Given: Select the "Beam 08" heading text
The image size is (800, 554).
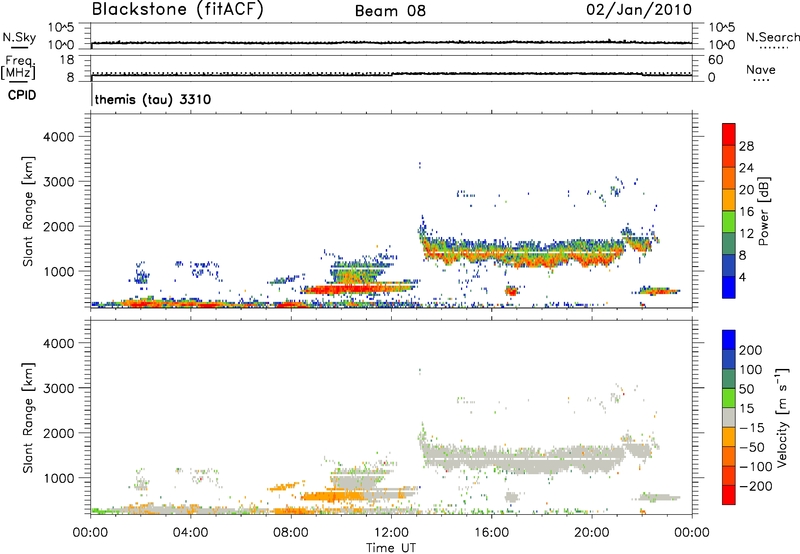Looking at the screenshot, I should pyautogui.click(x=390, y=11).
